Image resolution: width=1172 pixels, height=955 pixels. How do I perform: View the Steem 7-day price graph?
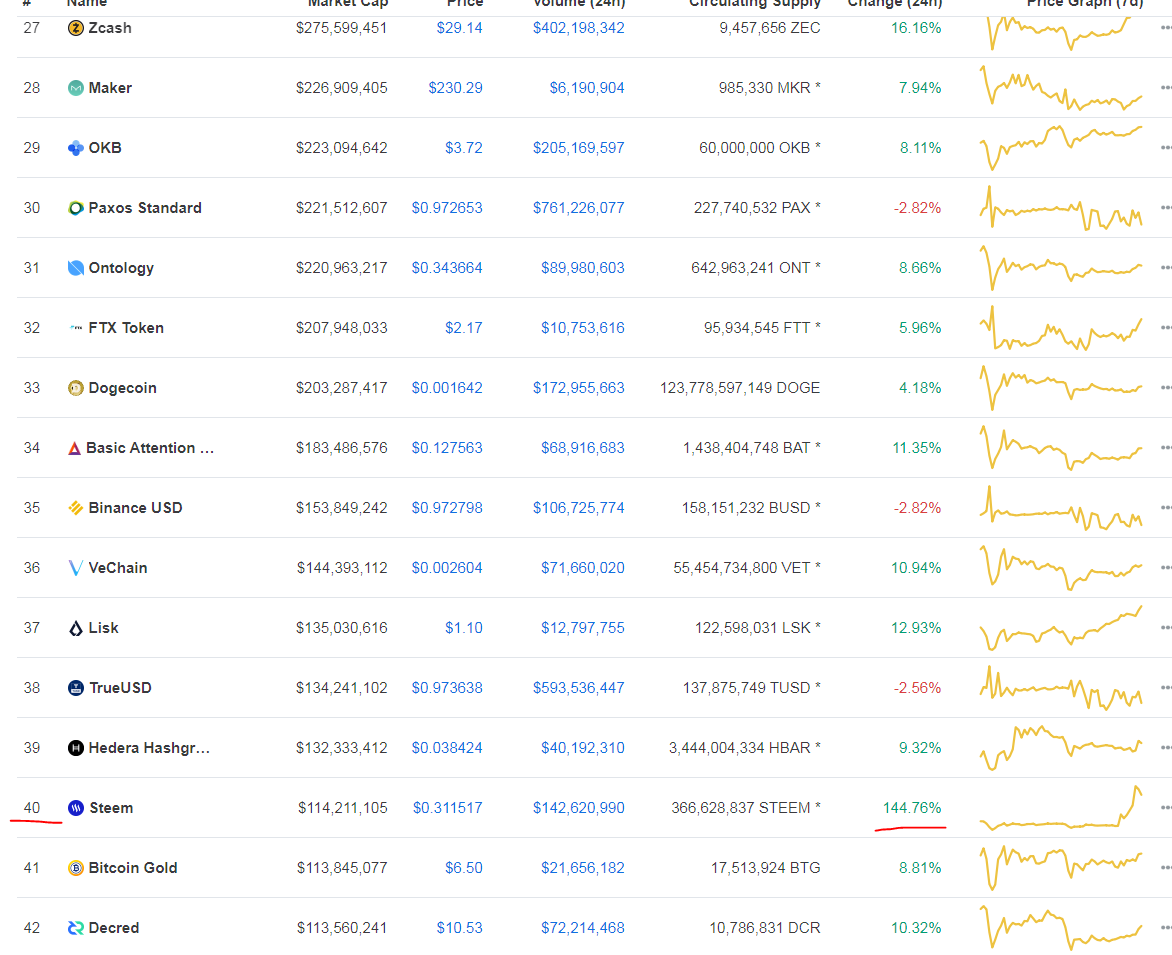(x=1061, y=808)
